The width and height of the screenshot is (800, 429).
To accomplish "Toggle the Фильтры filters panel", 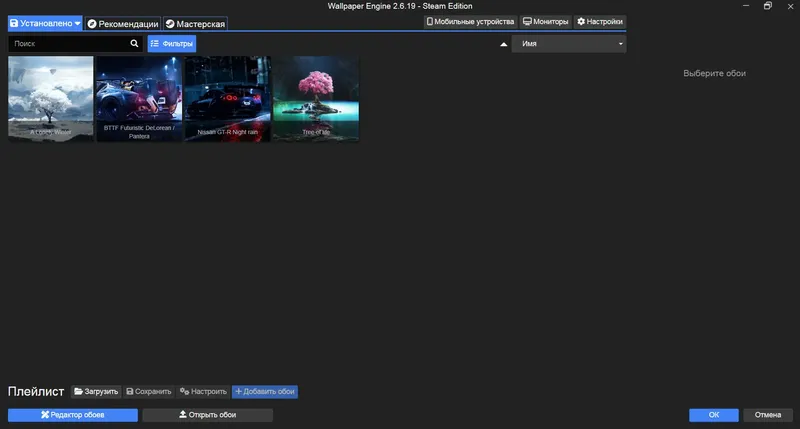I will (x=172, y=43).
